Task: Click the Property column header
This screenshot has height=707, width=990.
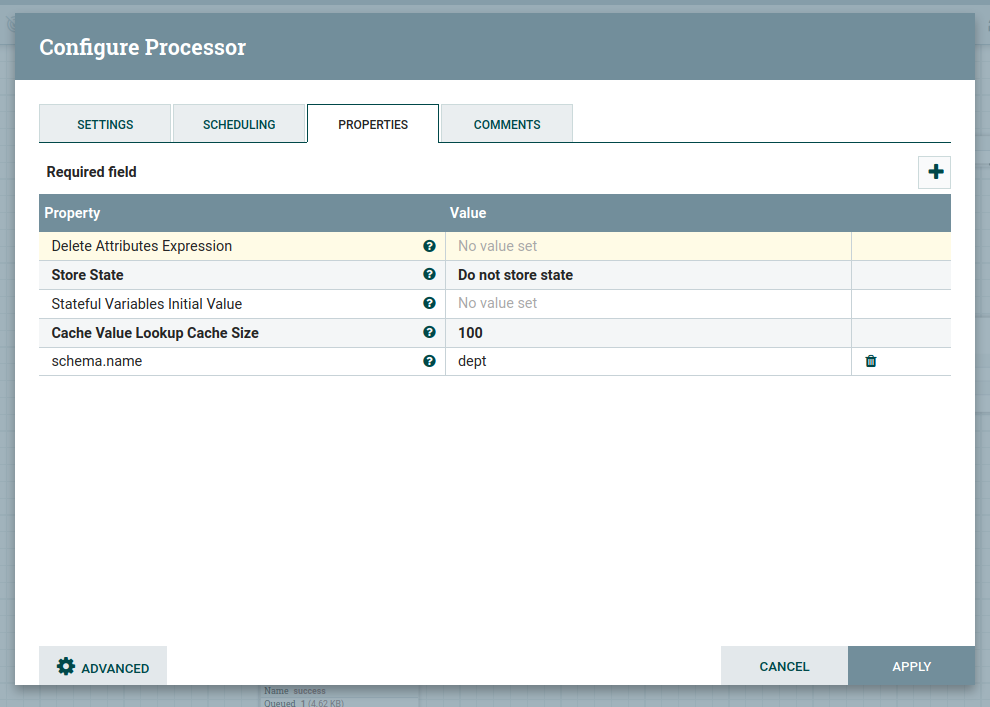Action: pyautogui.click(x=240, y=213)
